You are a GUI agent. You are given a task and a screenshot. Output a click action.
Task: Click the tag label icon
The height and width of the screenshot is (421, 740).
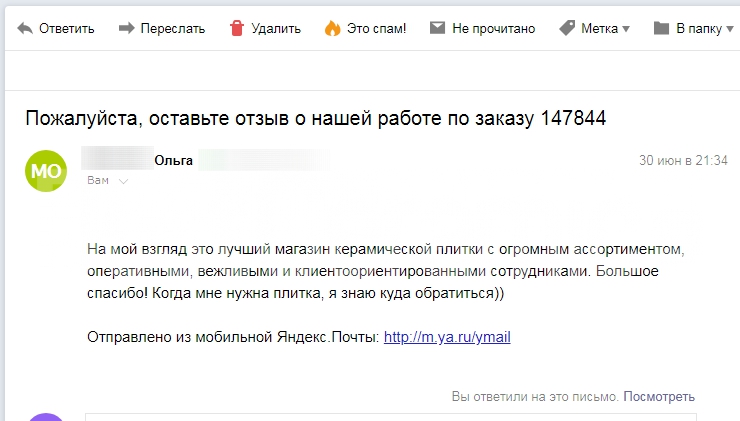(x=567, y=28)
